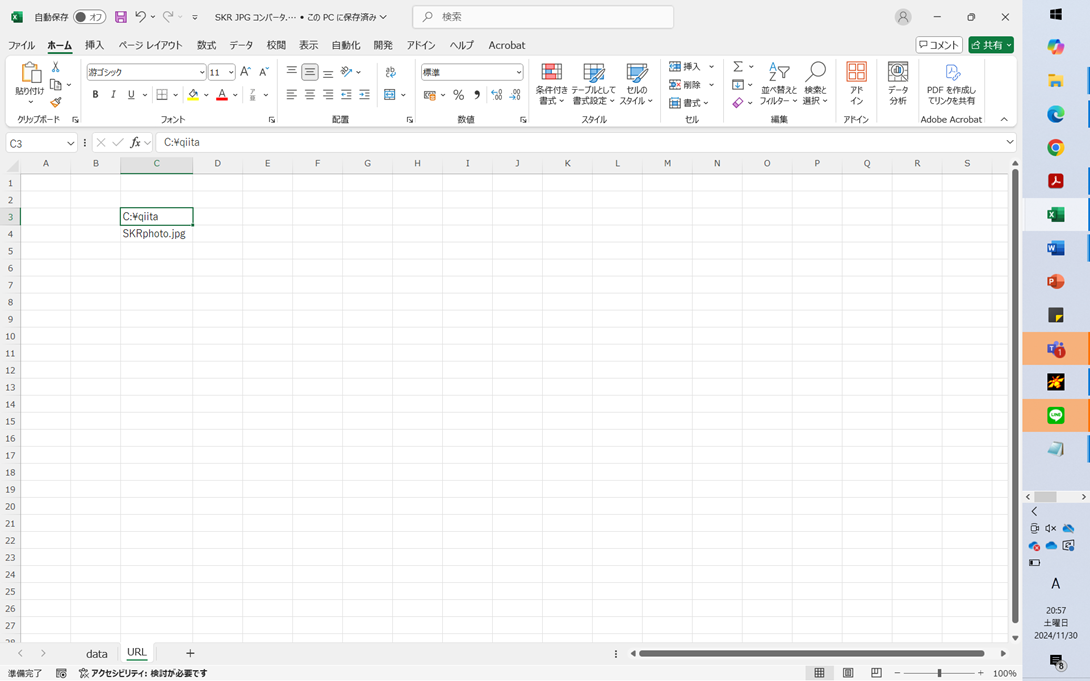Add a new sheet

click(190, 653)
